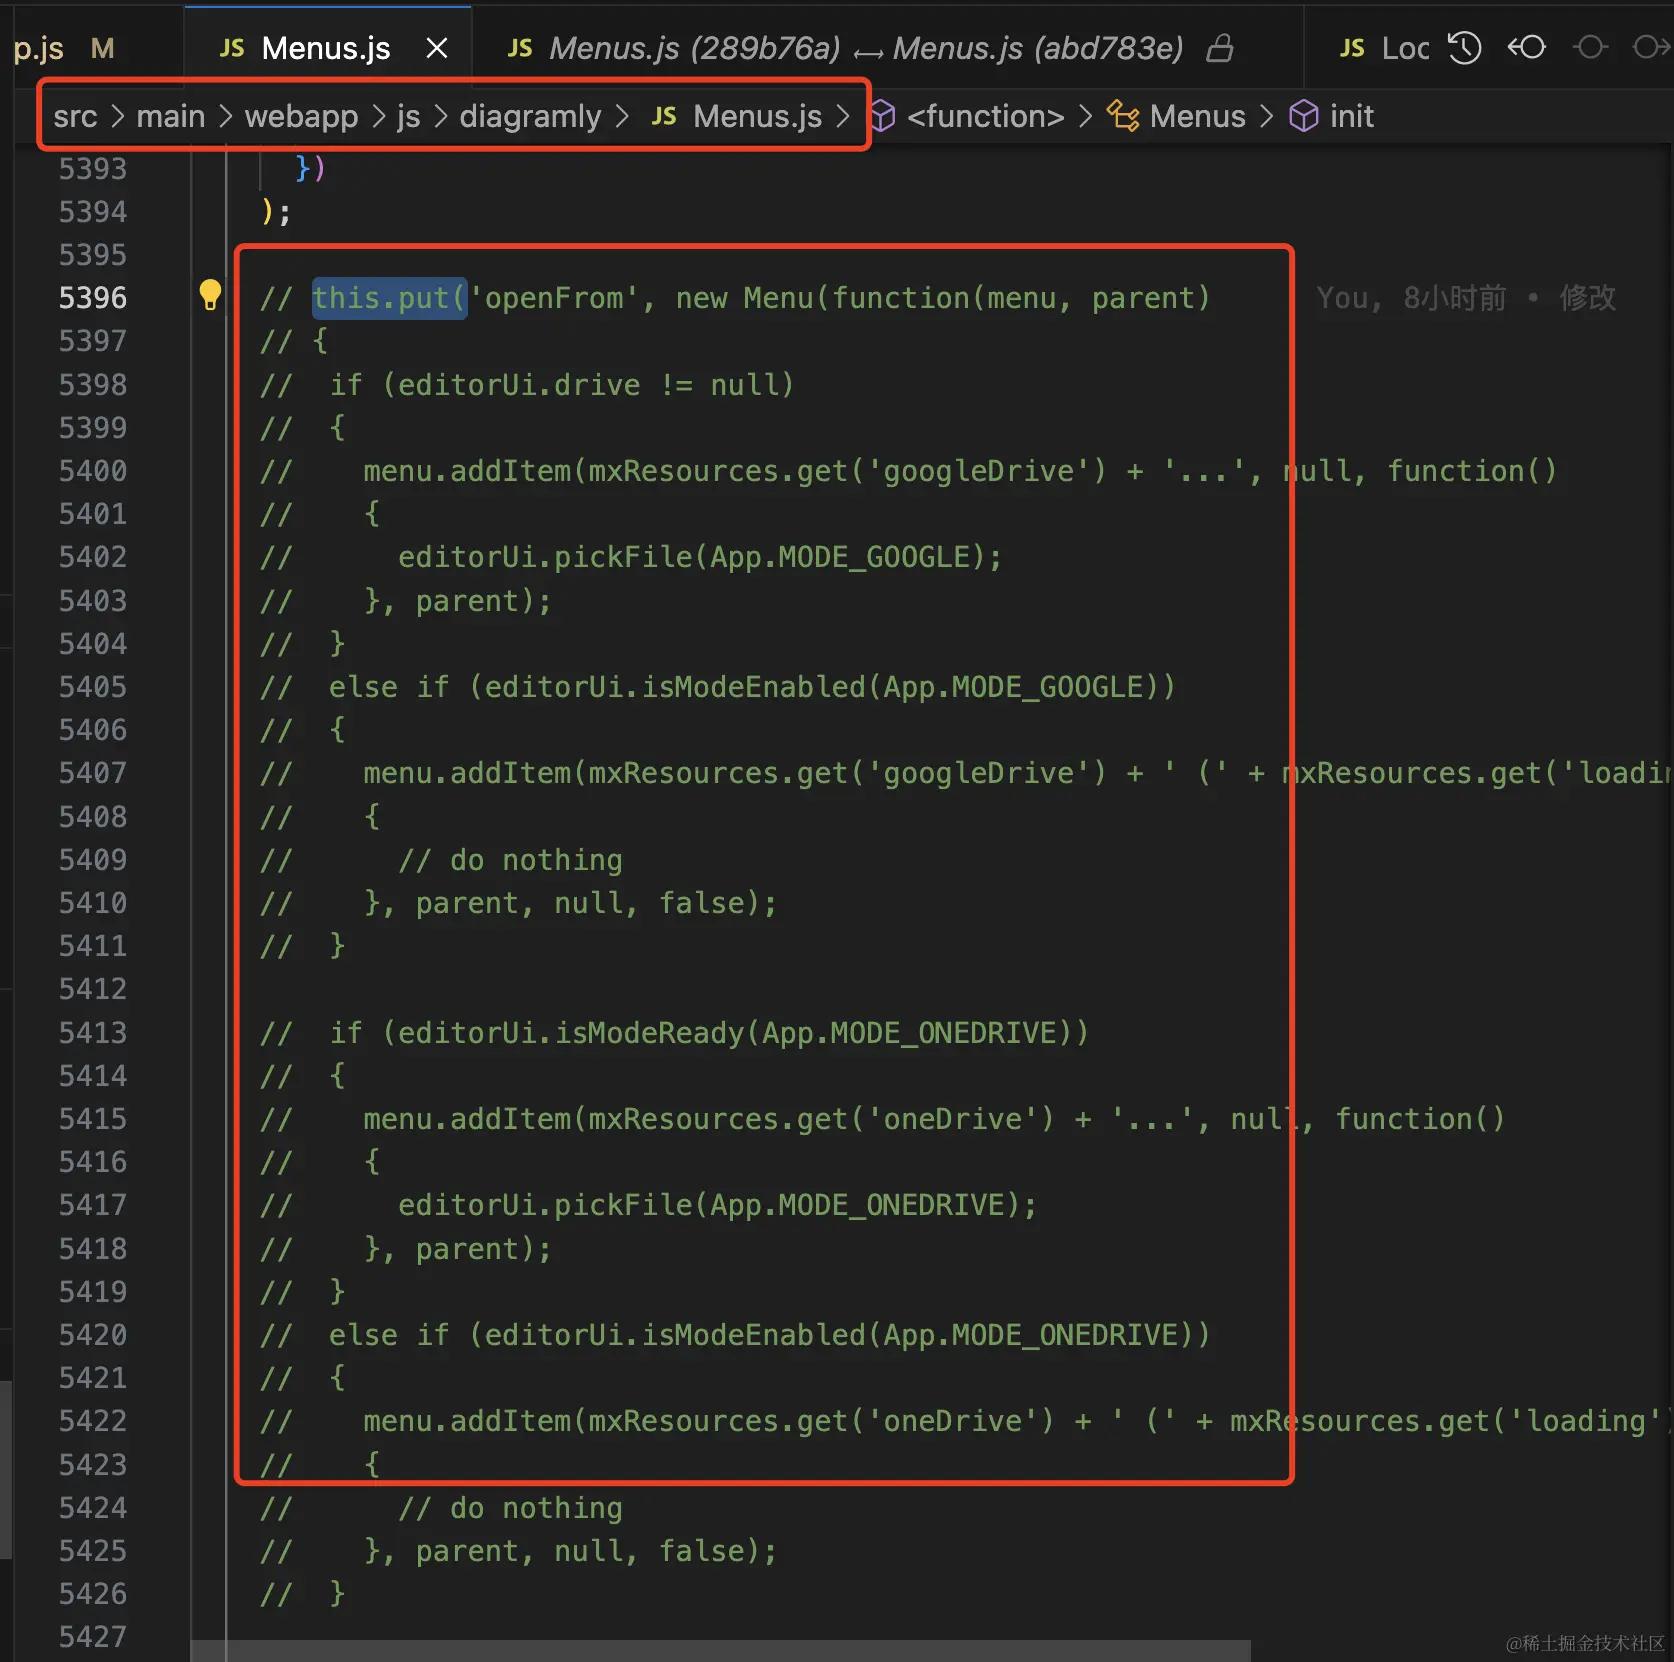The width and height of the screenshot is (1674, 1662).
Task: Go to previous commit revision icon
Action: 1527,48
